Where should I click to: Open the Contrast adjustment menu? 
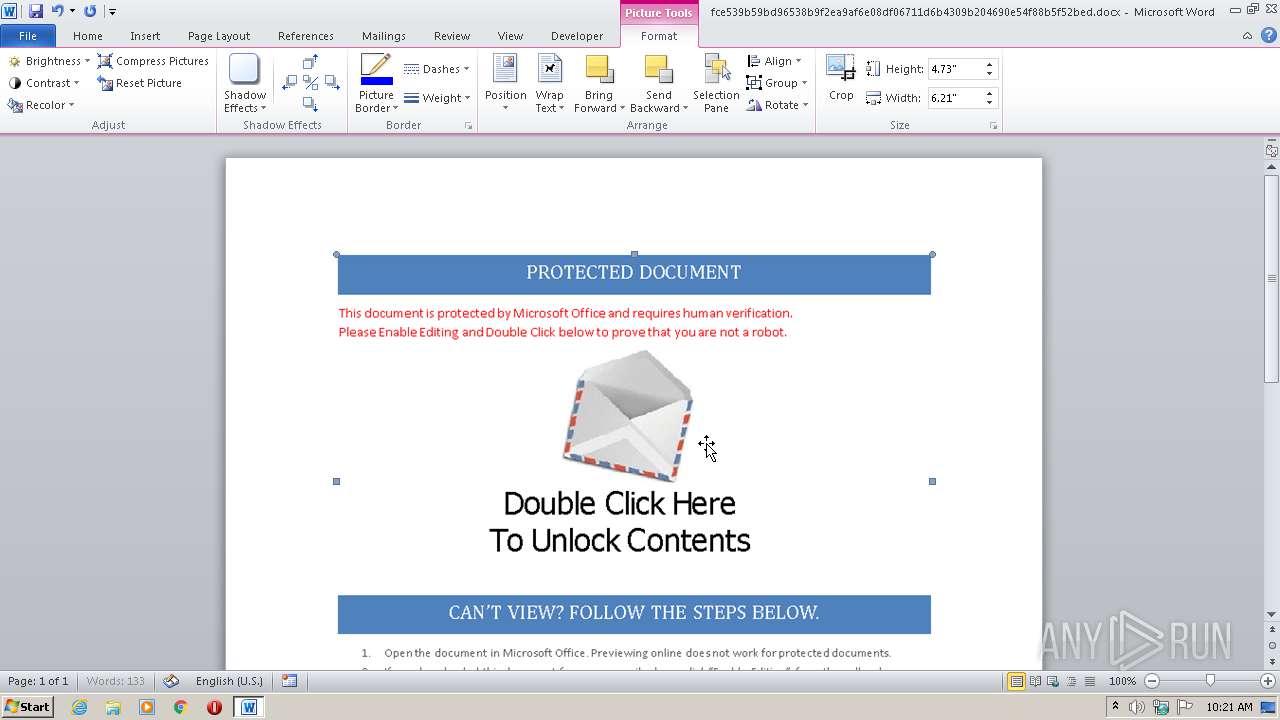point(44,83)
